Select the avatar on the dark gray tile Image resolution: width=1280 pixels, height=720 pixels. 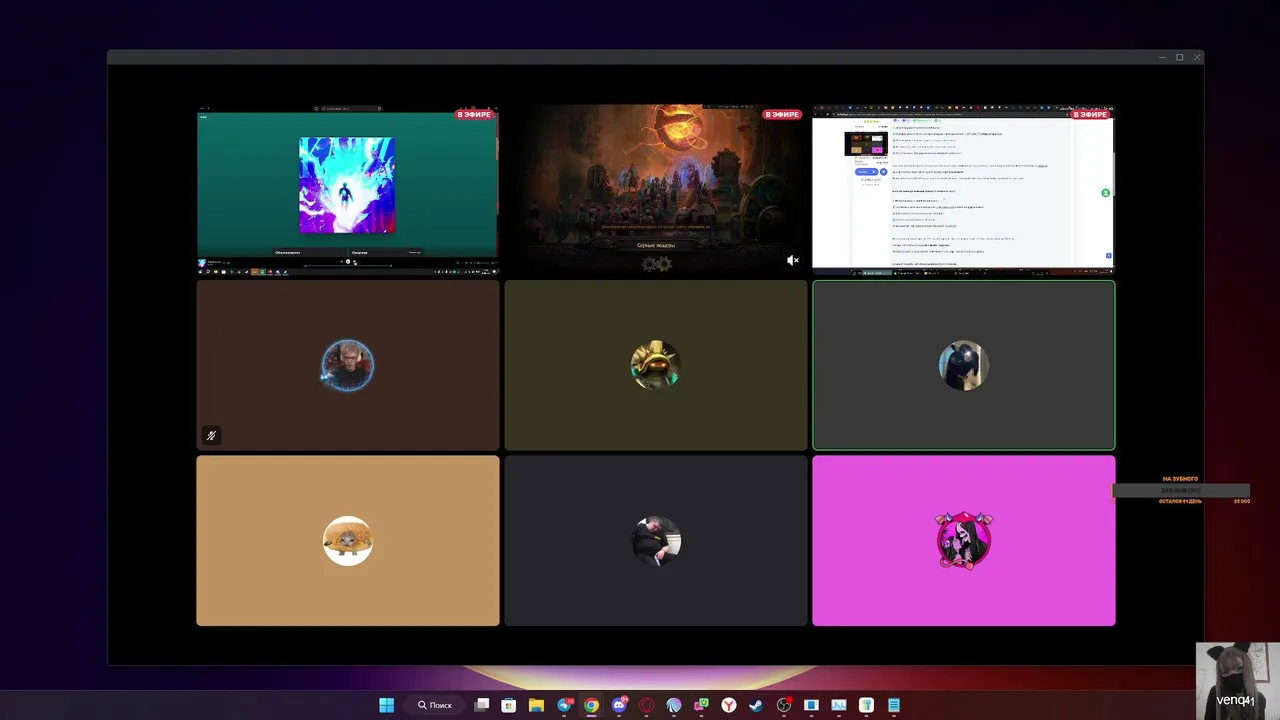[x=656, y=541]
